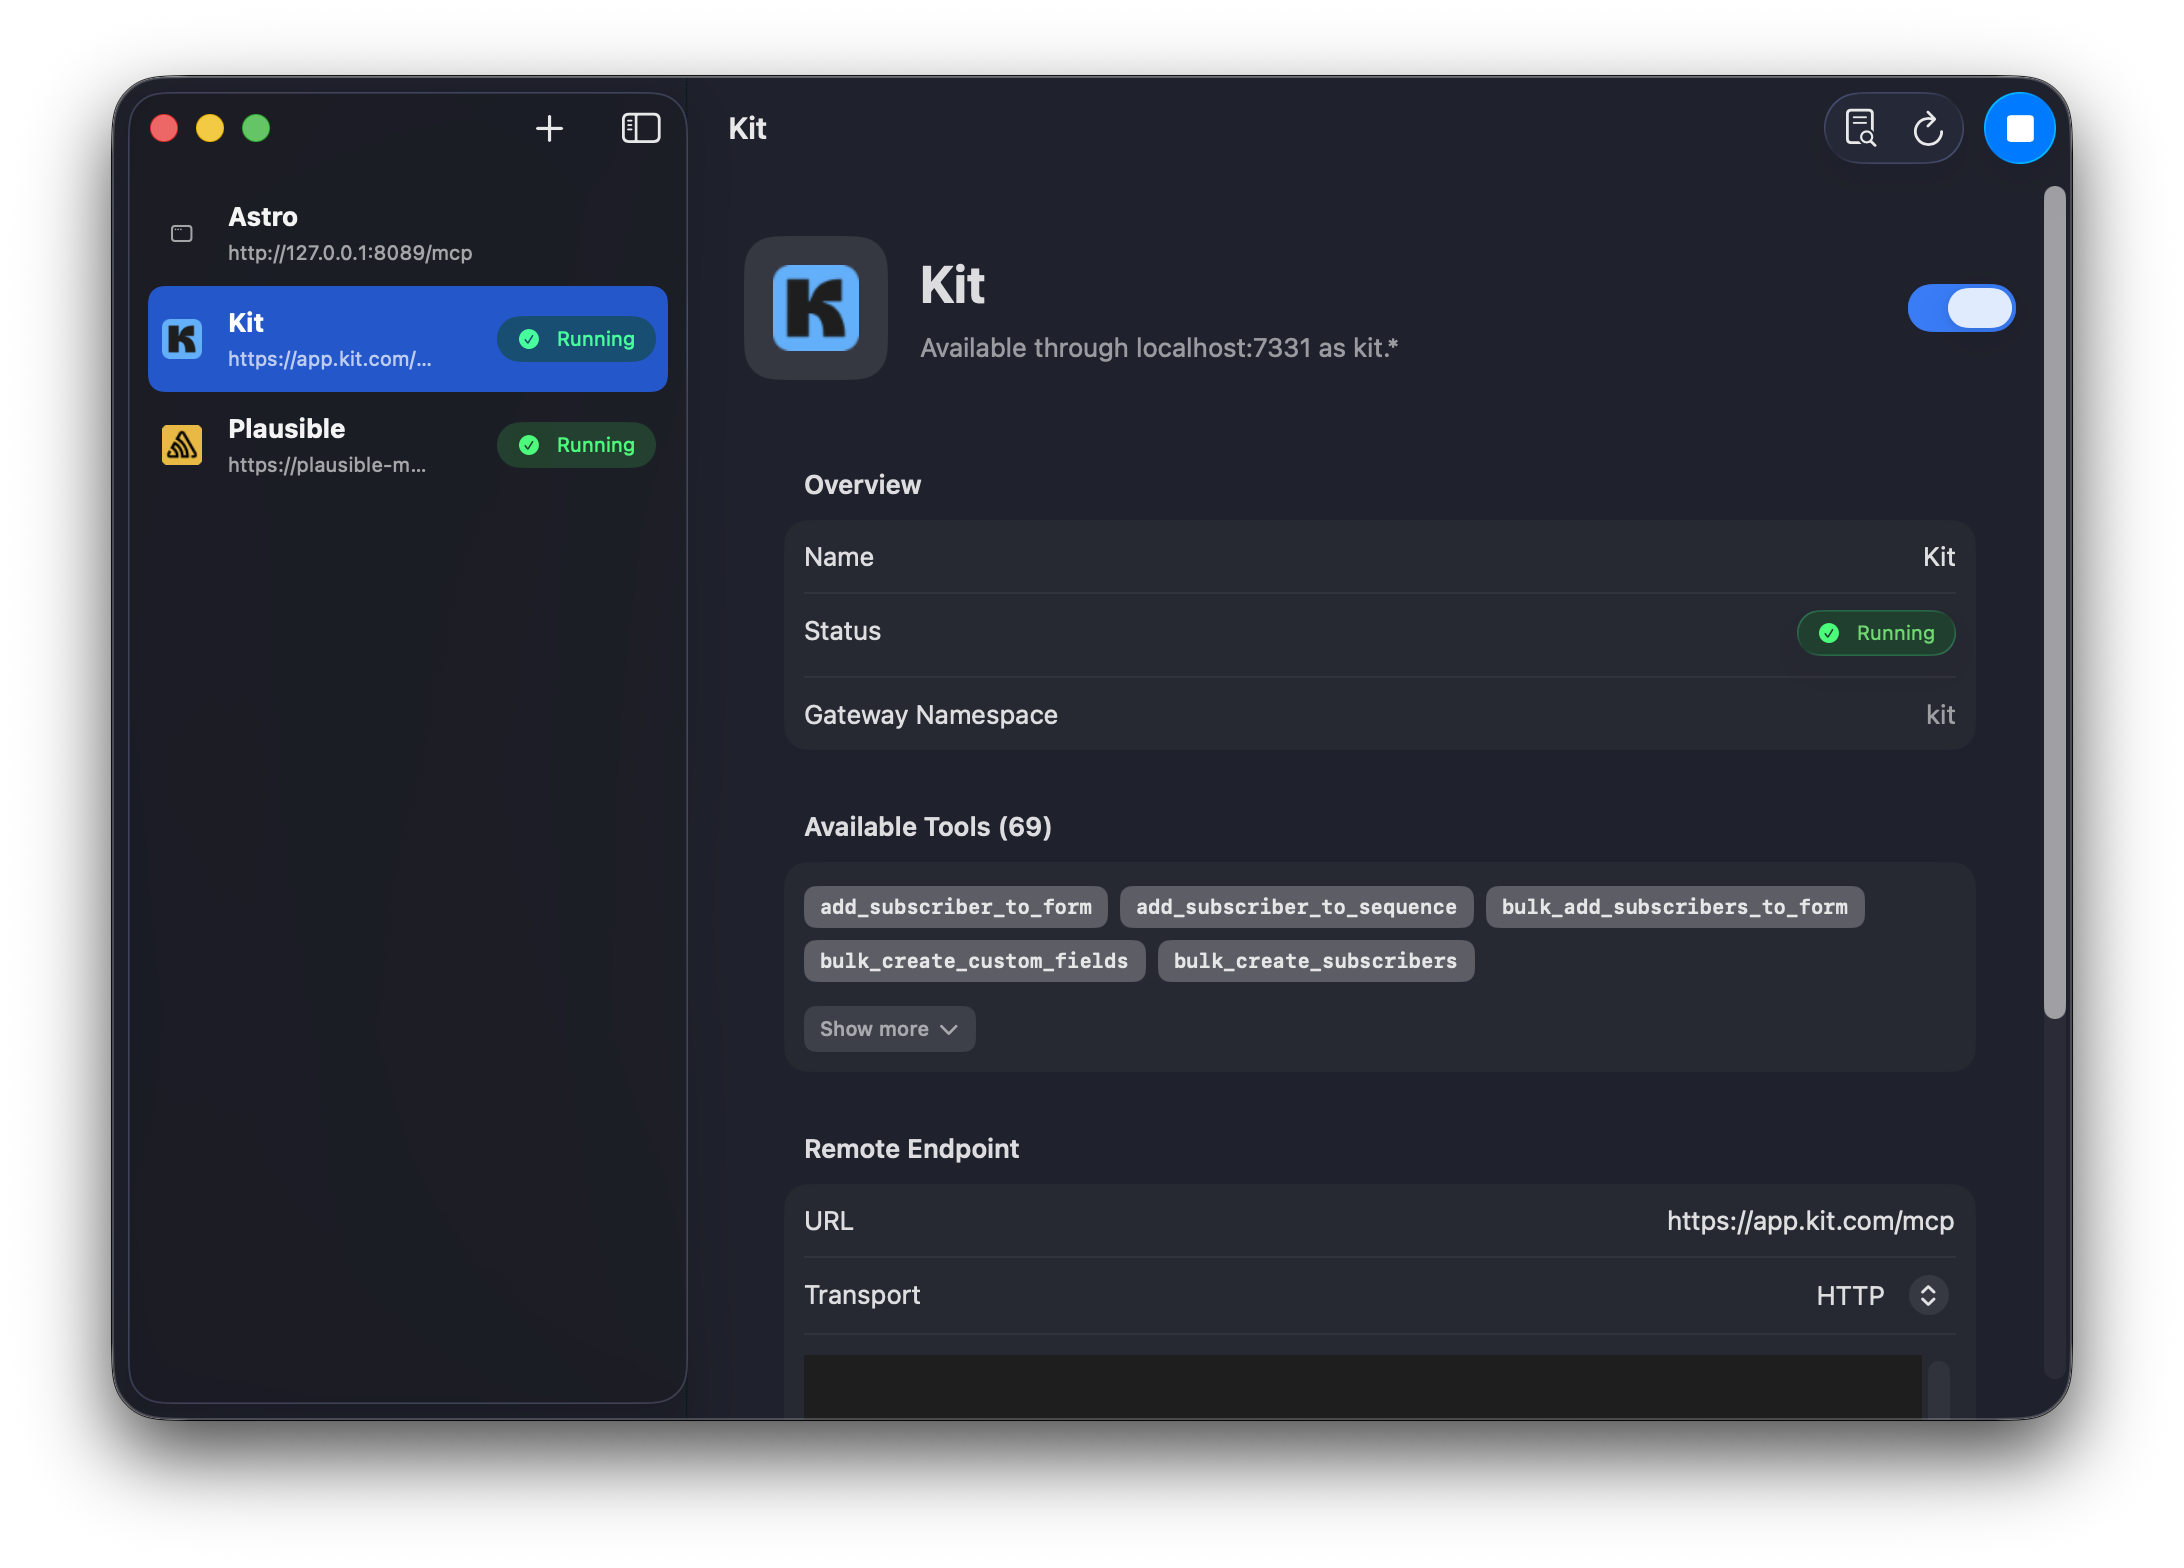Viewport: 2184px width, 1568px height.
Task: Click the Available Tools (69) heading
Action: tap(928, 827)
